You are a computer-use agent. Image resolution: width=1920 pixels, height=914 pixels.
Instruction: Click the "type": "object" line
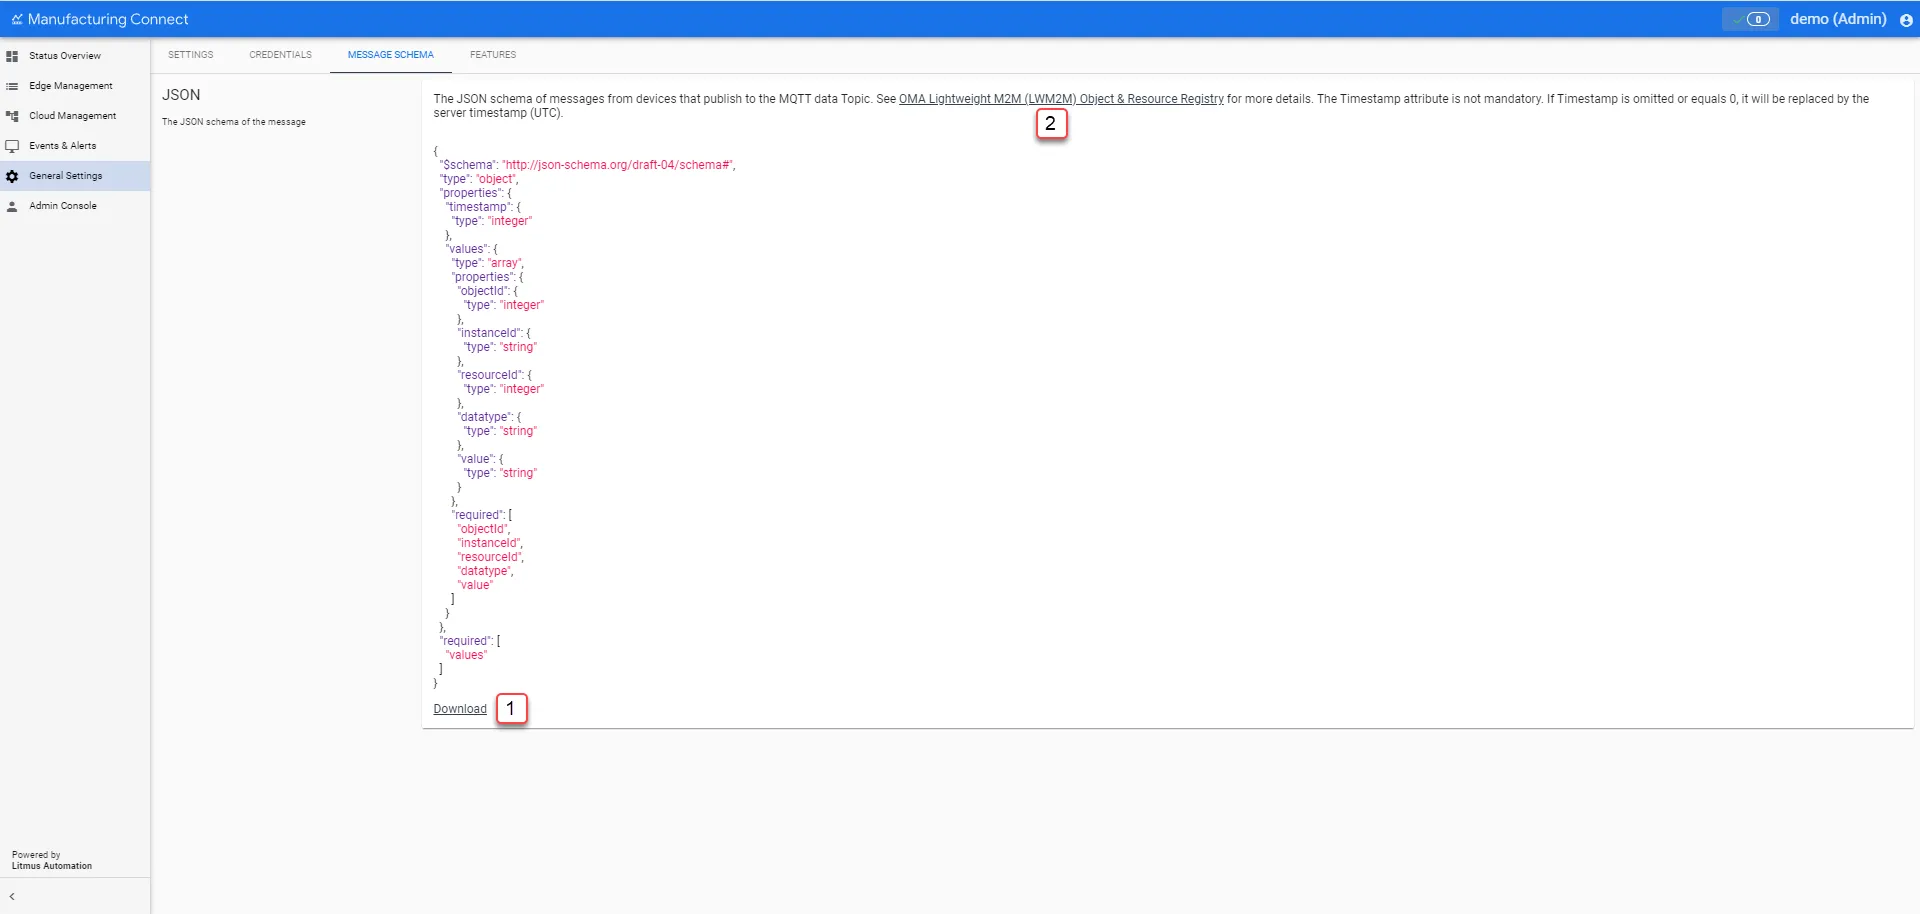479,179
